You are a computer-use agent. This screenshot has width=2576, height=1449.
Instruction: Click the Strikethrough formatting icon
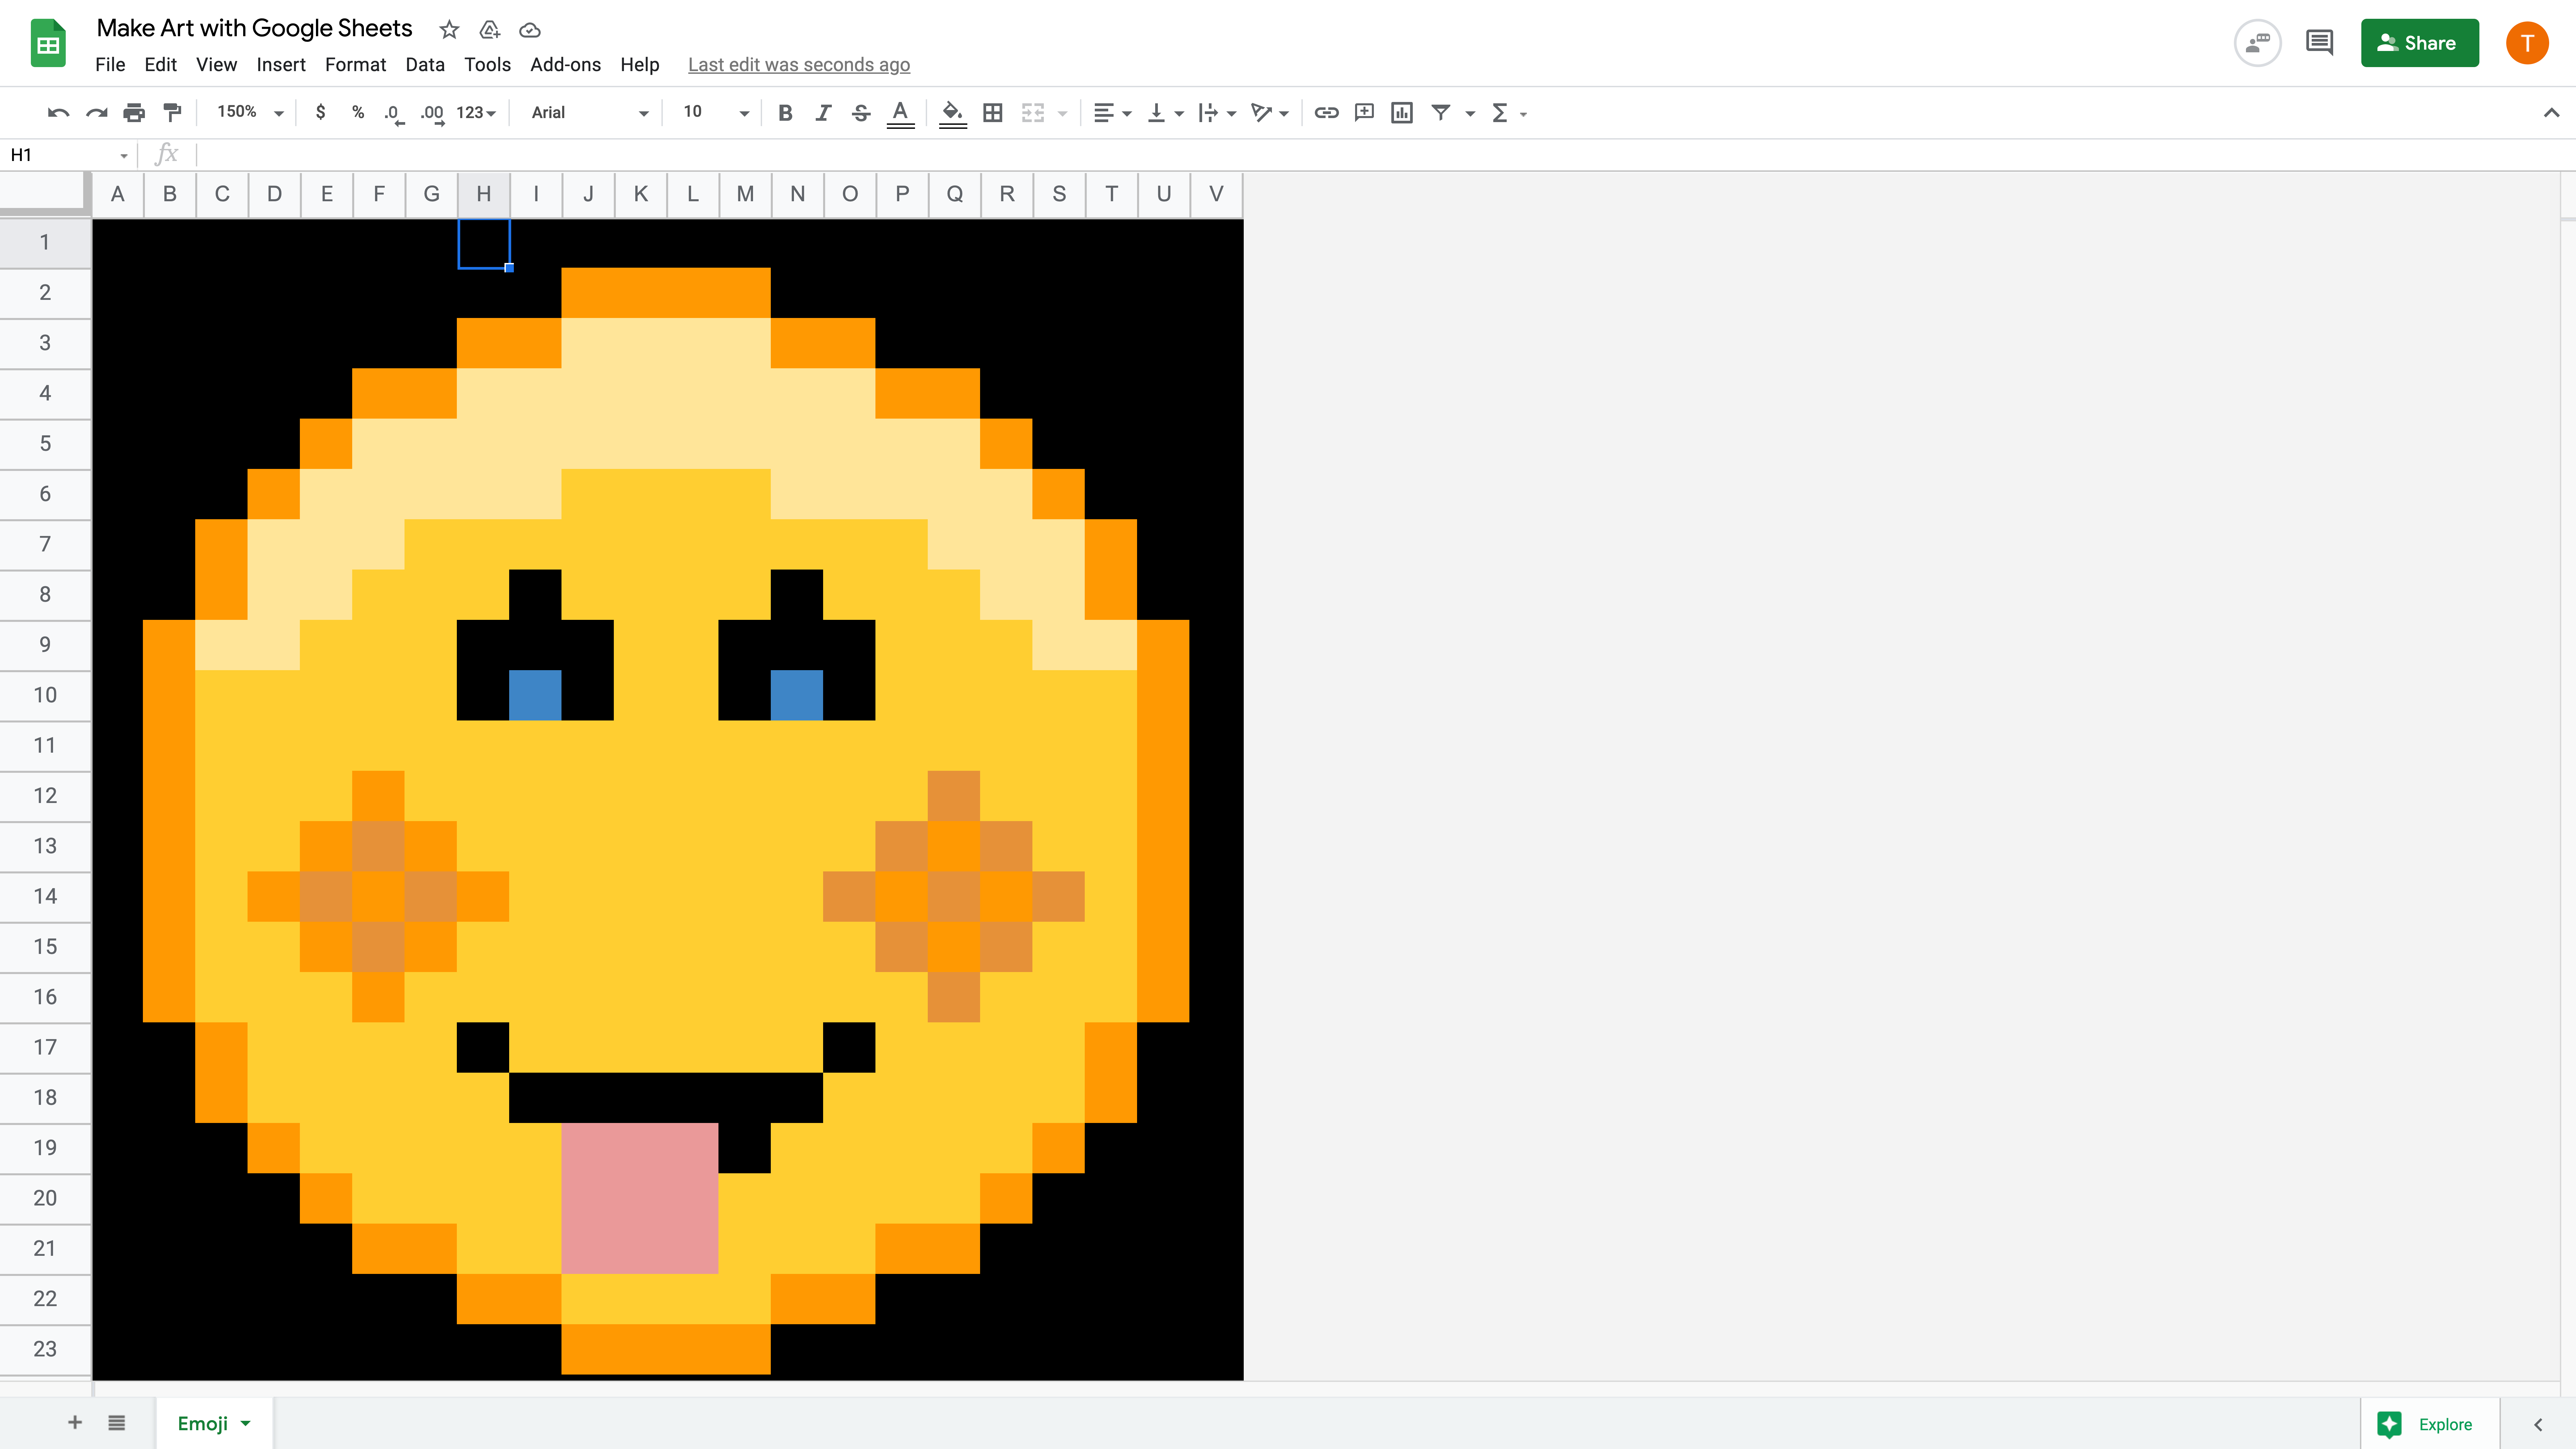click(862, 111)
